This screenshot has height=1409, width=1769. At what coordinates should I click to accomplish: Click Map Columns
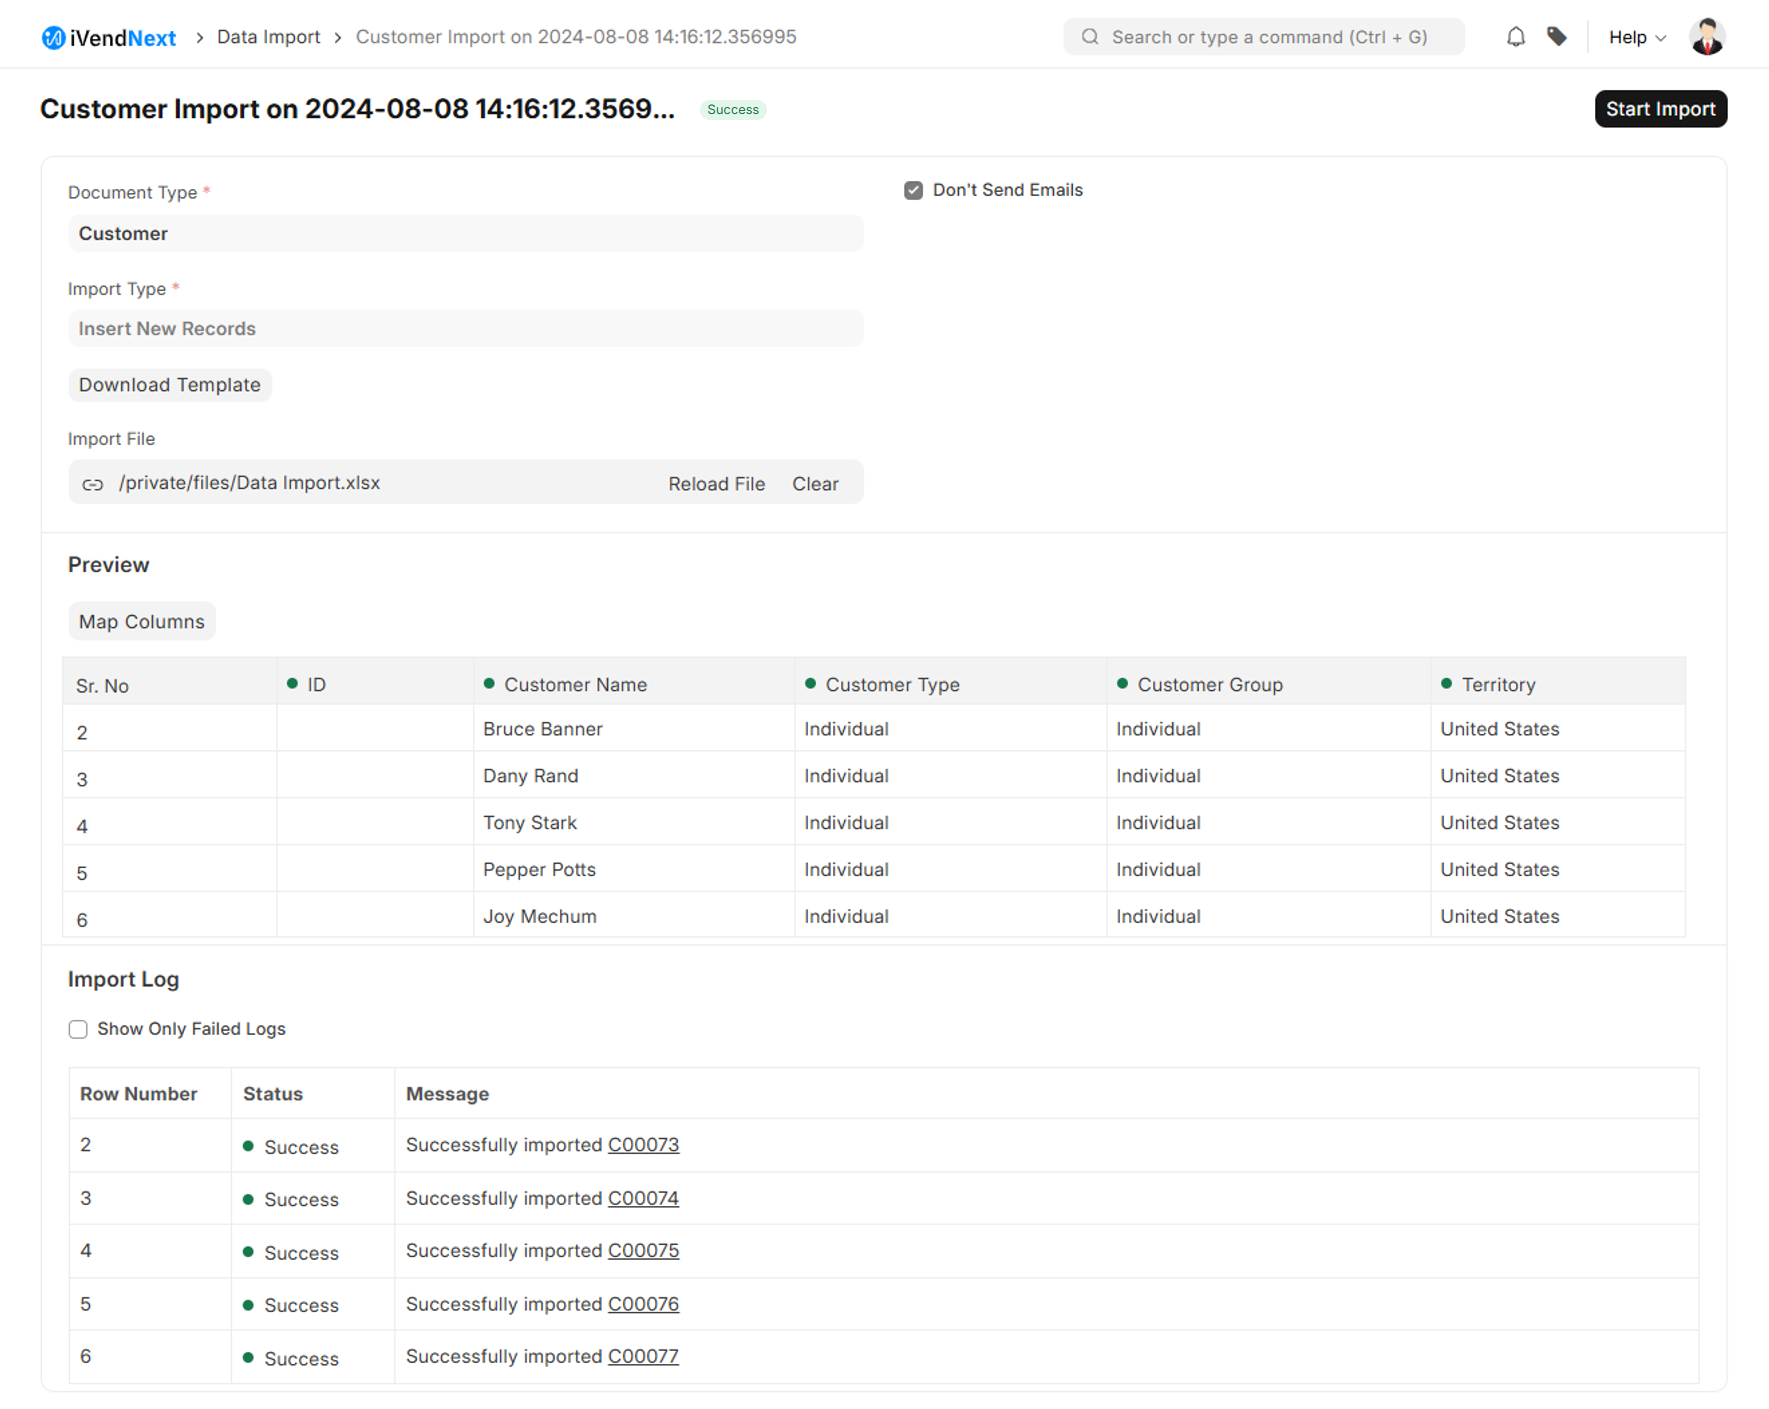click(x=142, y=621)
